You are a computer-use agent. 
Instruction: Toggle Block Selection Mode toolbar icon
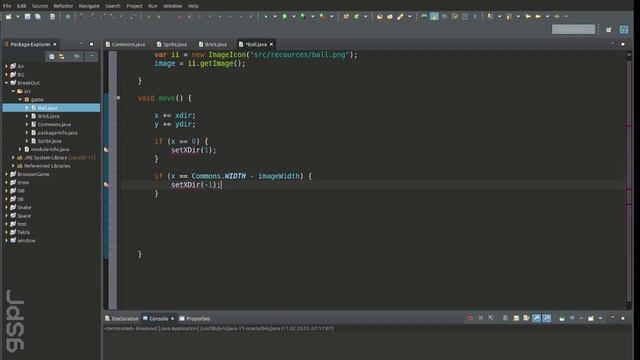point(465,17)
